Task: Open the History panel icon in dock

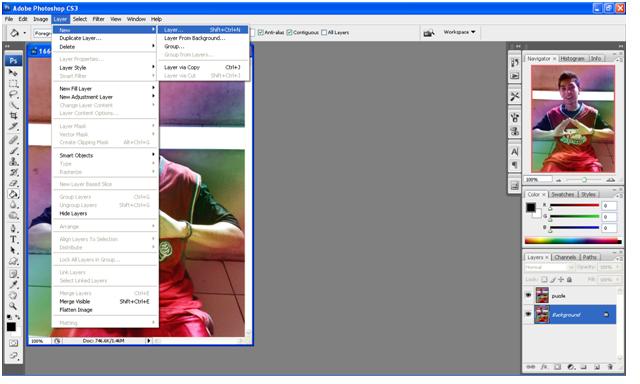Action: [515, 62]
